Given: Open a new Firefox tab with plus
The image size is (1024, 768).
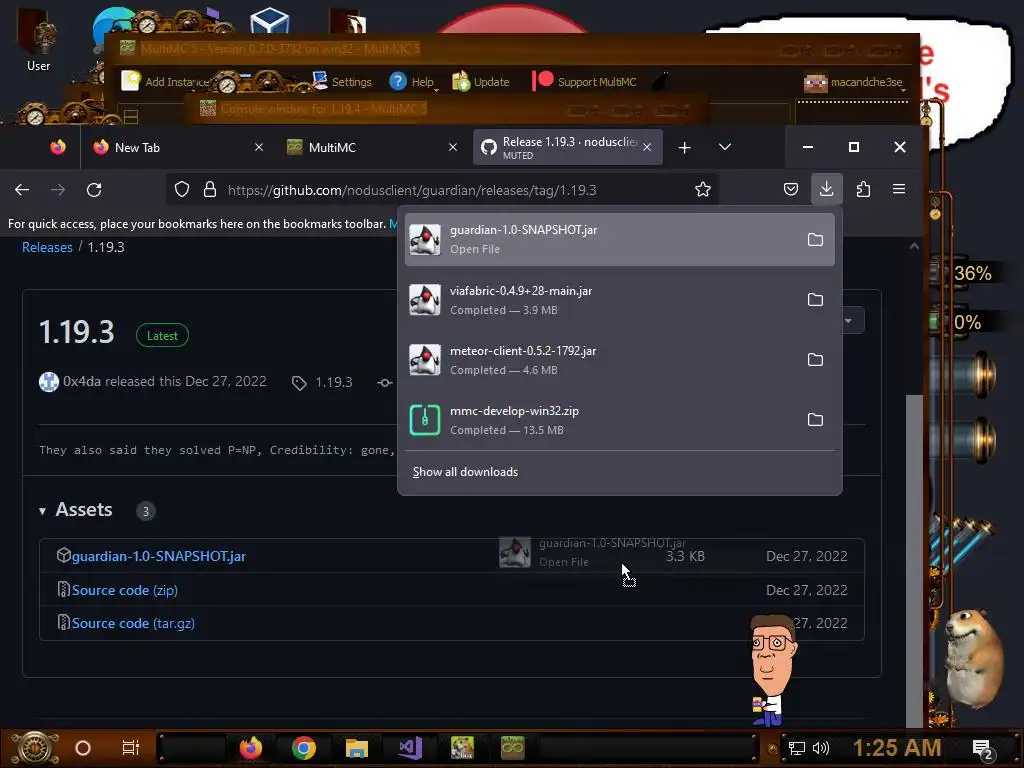Looking at the screenshot, I should pyautogui.click(x=684, y=148).
